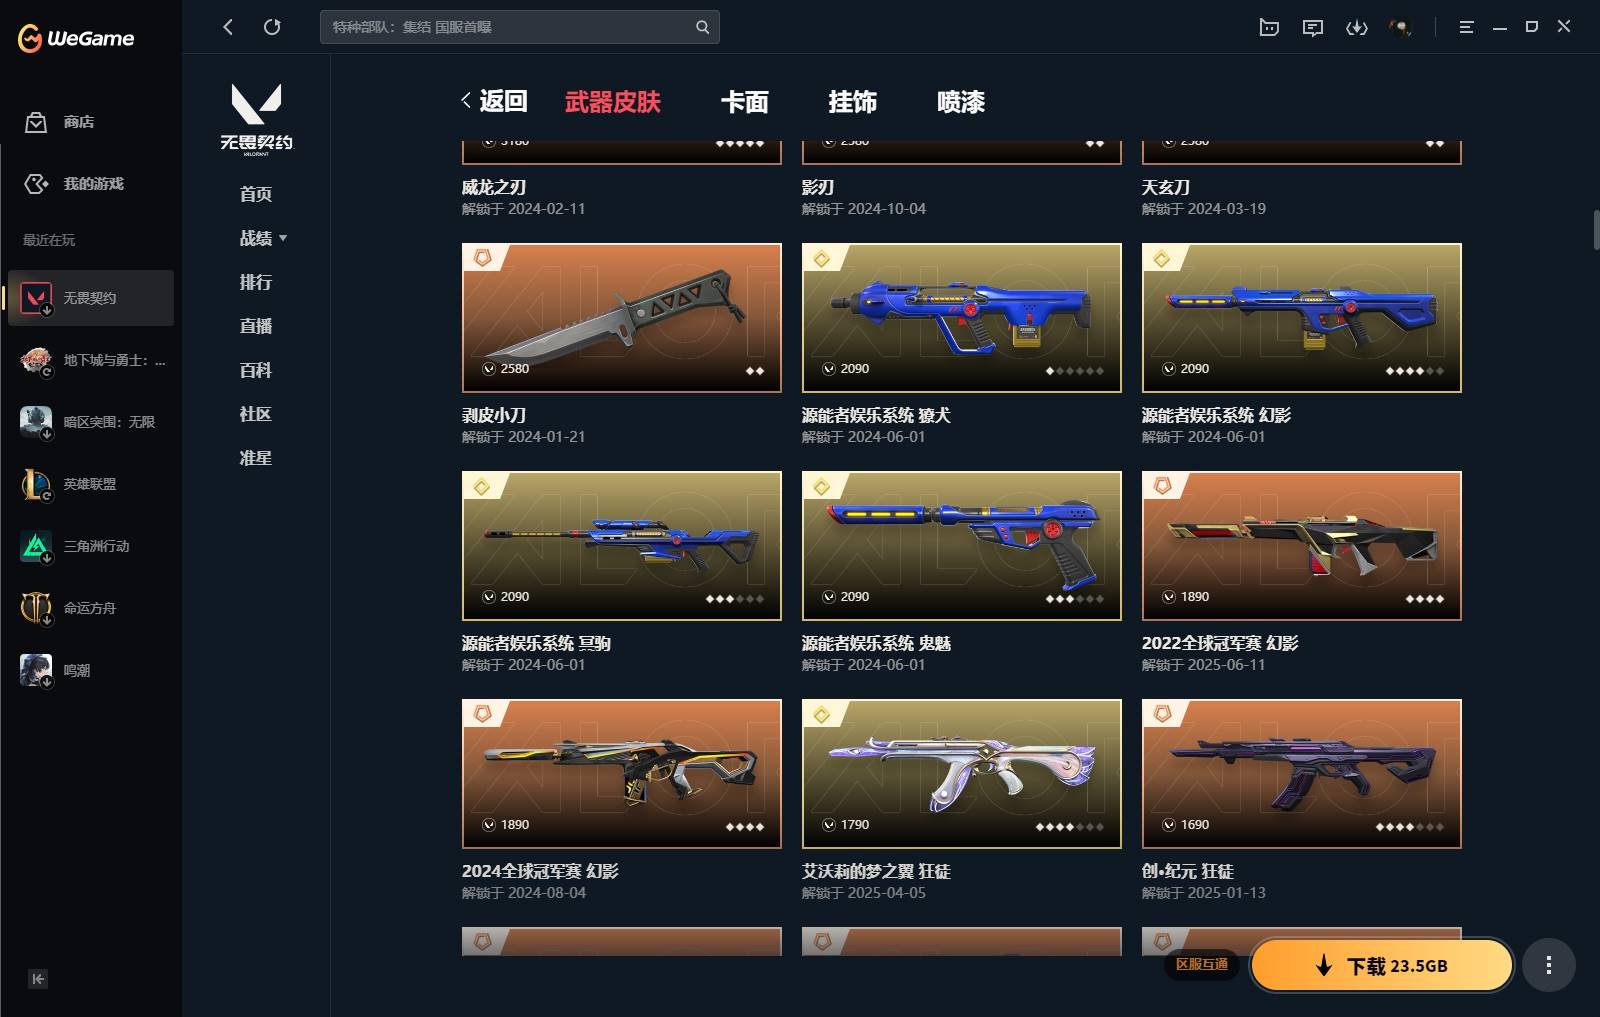Viewport: 1600px width, 1017px height.
Task: Open the messages chat icon
Action: click(1313, 27)
